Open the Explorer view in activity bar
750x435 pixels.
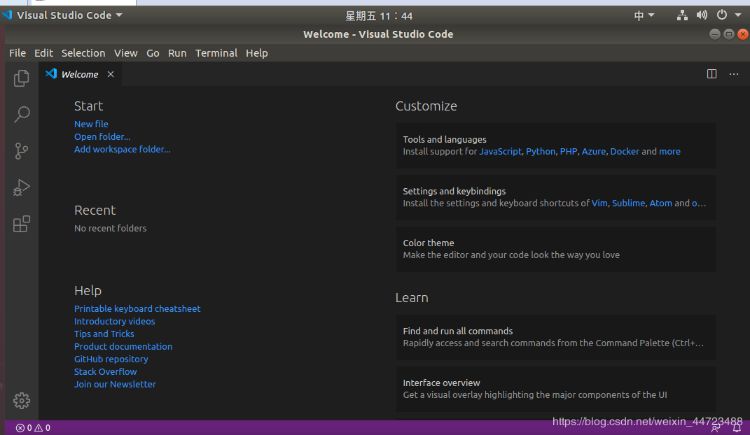coord(21,78)
